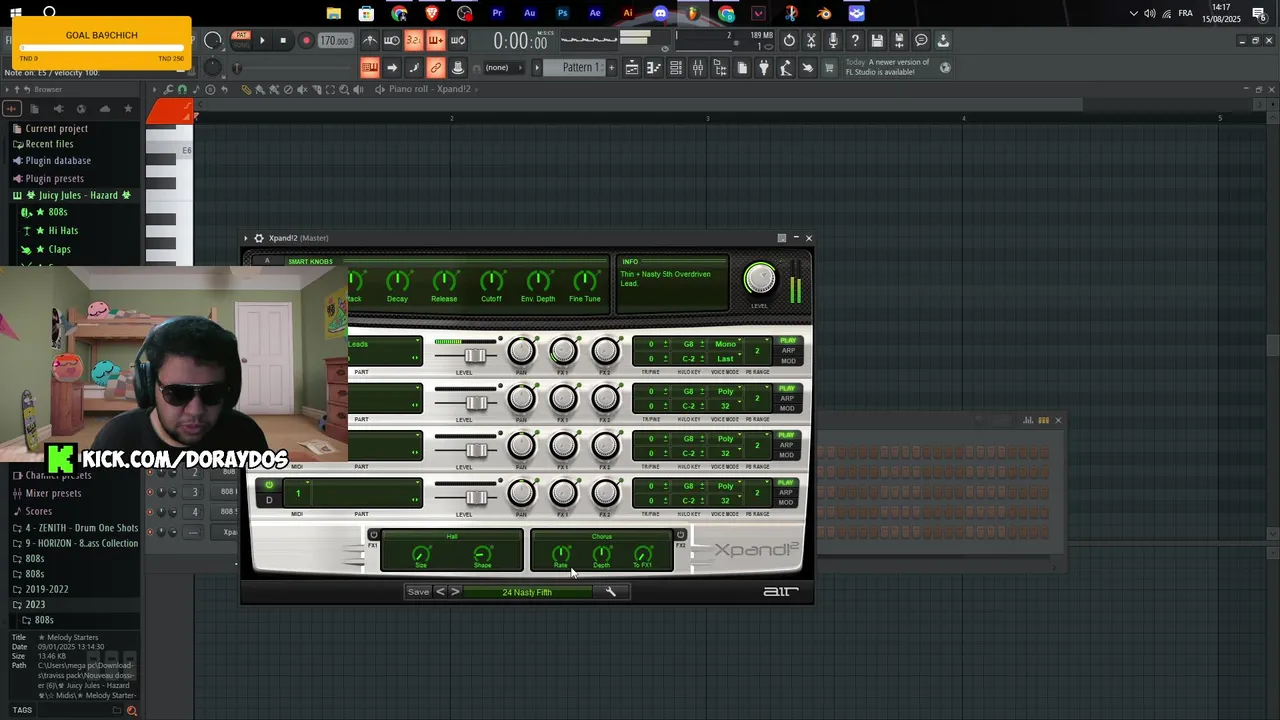1280x720 pixels.
Task: Toggle piano roll magnet snap icon
Action: click(182, 89)
